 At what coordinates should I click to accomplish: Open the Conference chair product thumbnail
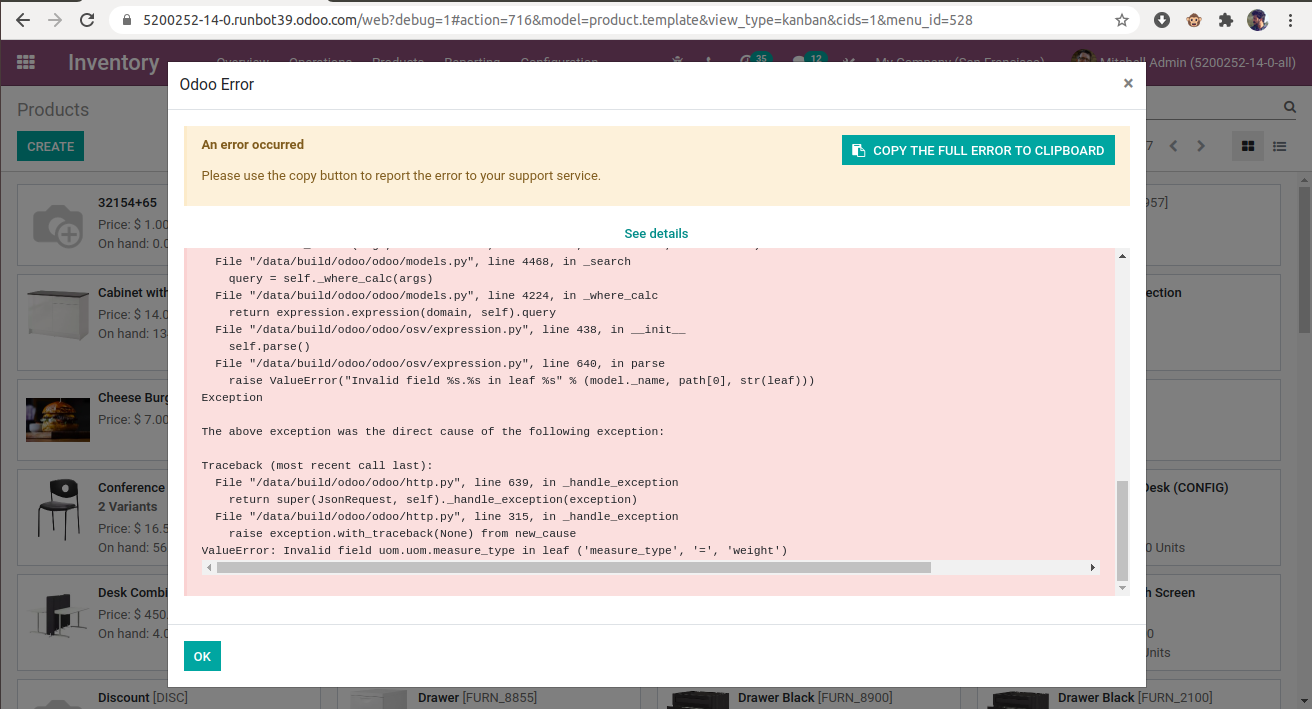point(58,507)
